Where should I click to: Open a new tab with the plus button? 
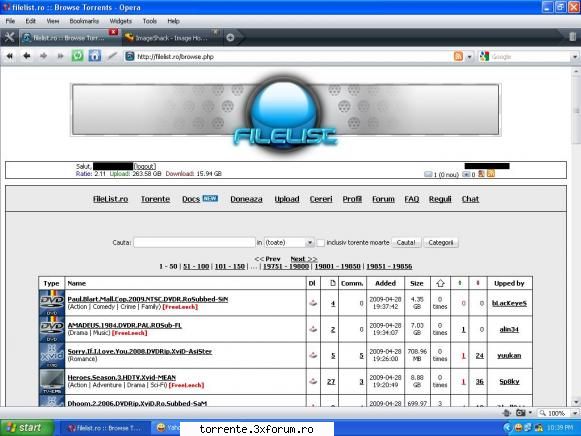pyautogui.click(x=230, y=37)
